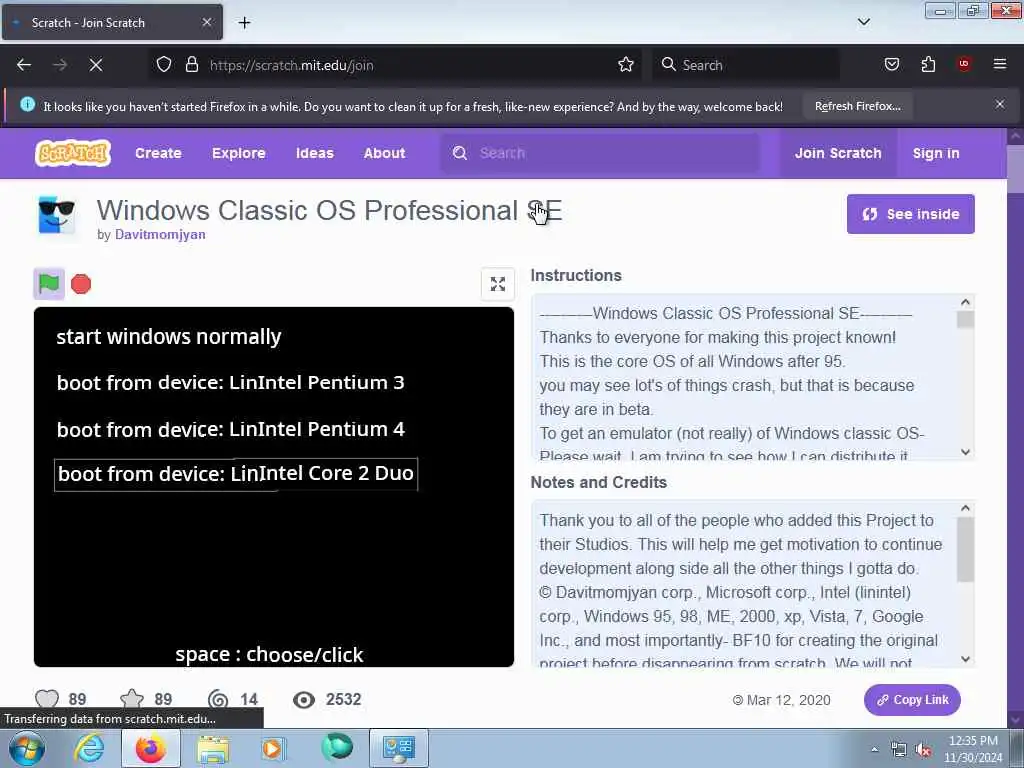
Task: Open Windows Explorer folder on taskbar
Action: point(213,749)
